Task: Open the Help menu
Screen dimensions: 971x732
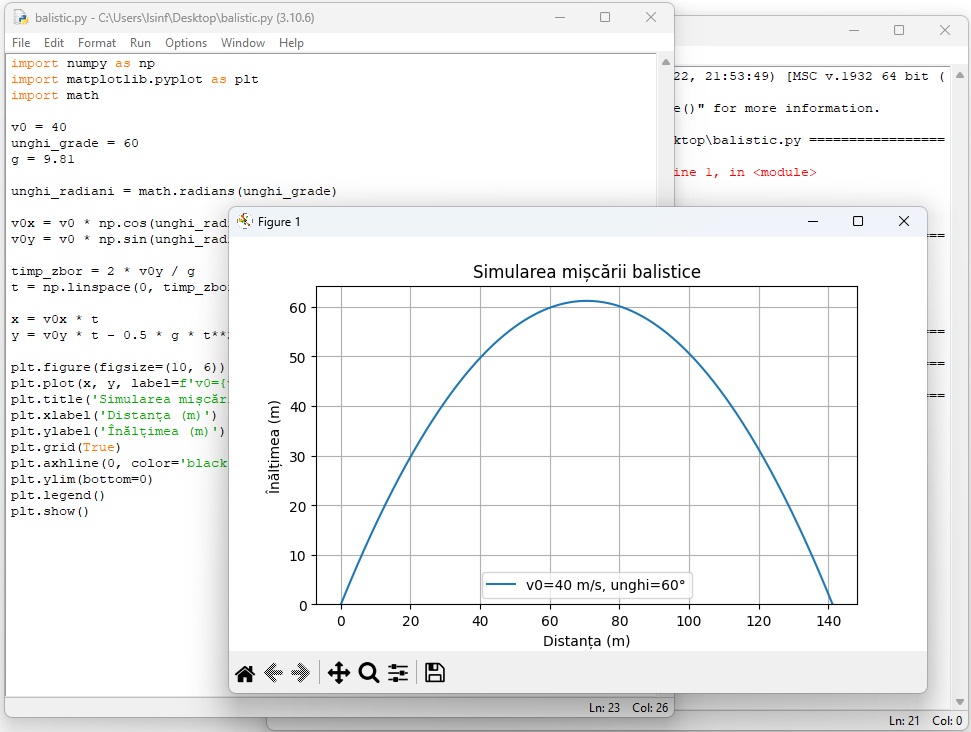Action: [291, 43]
